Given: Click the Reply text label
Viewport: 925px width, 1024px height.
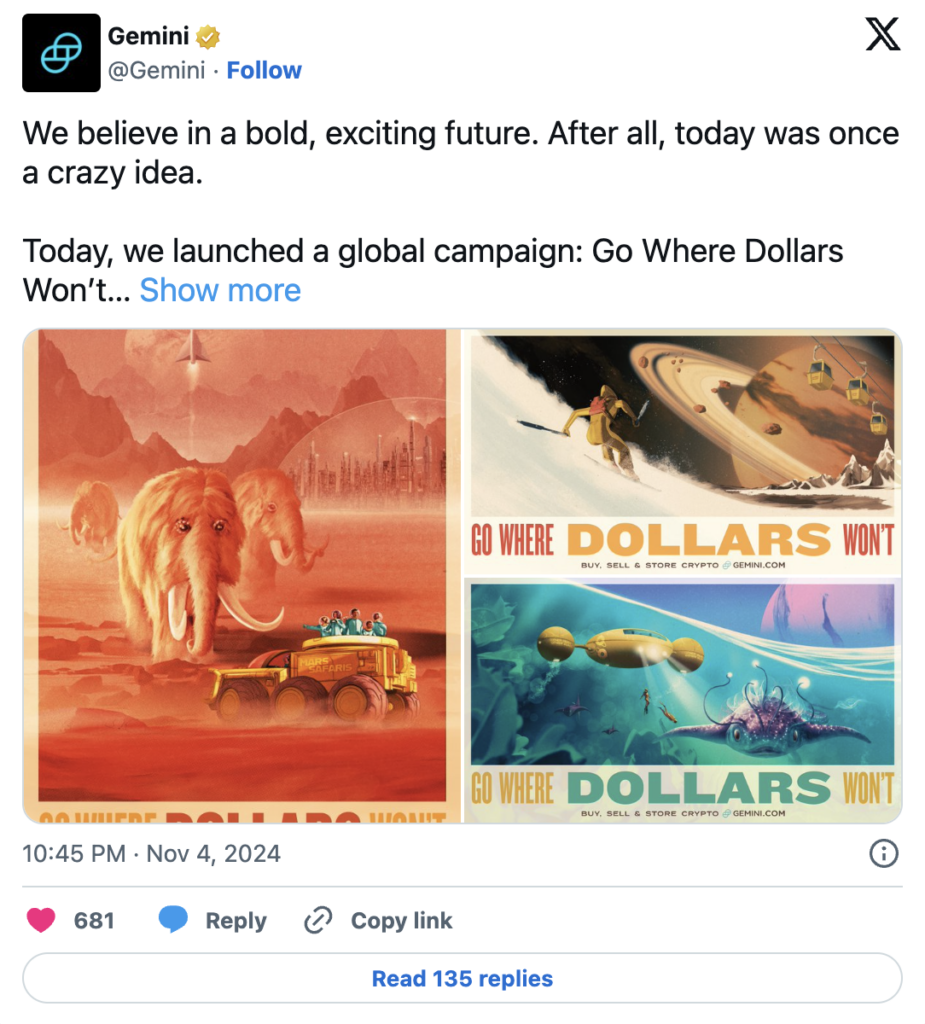Looking at the screenshot, I should pyautogui.click(x=236, y=921).
